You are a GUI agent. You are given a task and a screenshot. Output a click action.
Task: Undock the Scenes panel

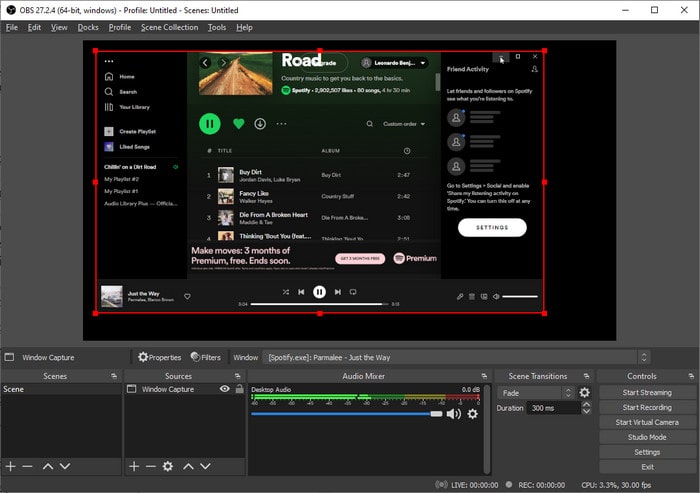pyautogui.click(x=114, y=376)
